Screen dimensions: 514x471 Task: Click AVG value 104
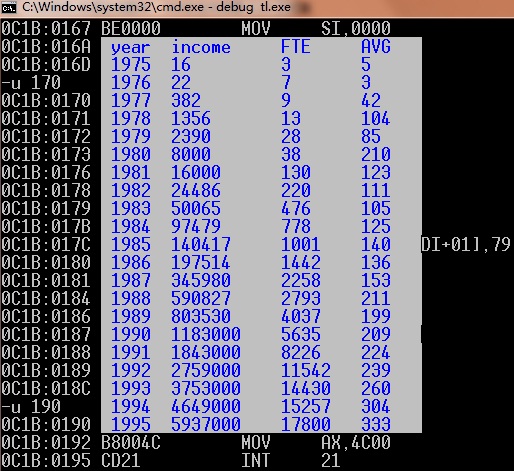pos(376,118)
